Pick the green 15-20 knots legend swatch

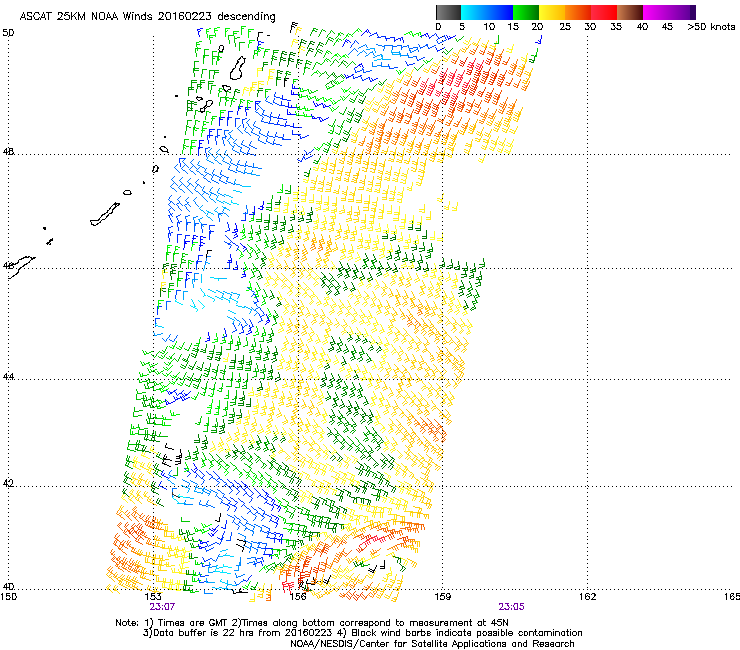pyautogui.click(x=526, y=12)
